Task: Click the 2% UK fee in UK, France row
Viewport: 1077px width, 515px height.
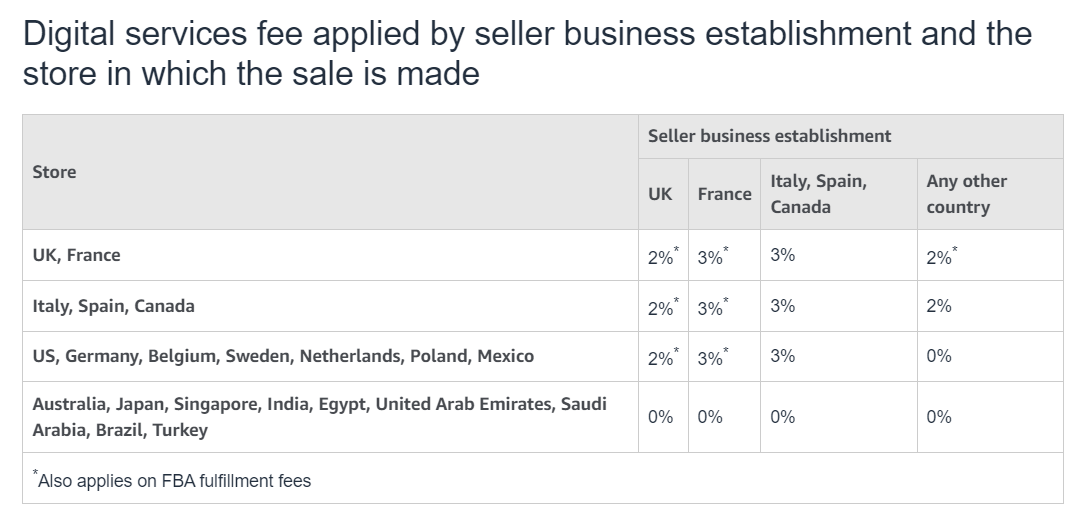Action: coord(662,256)
